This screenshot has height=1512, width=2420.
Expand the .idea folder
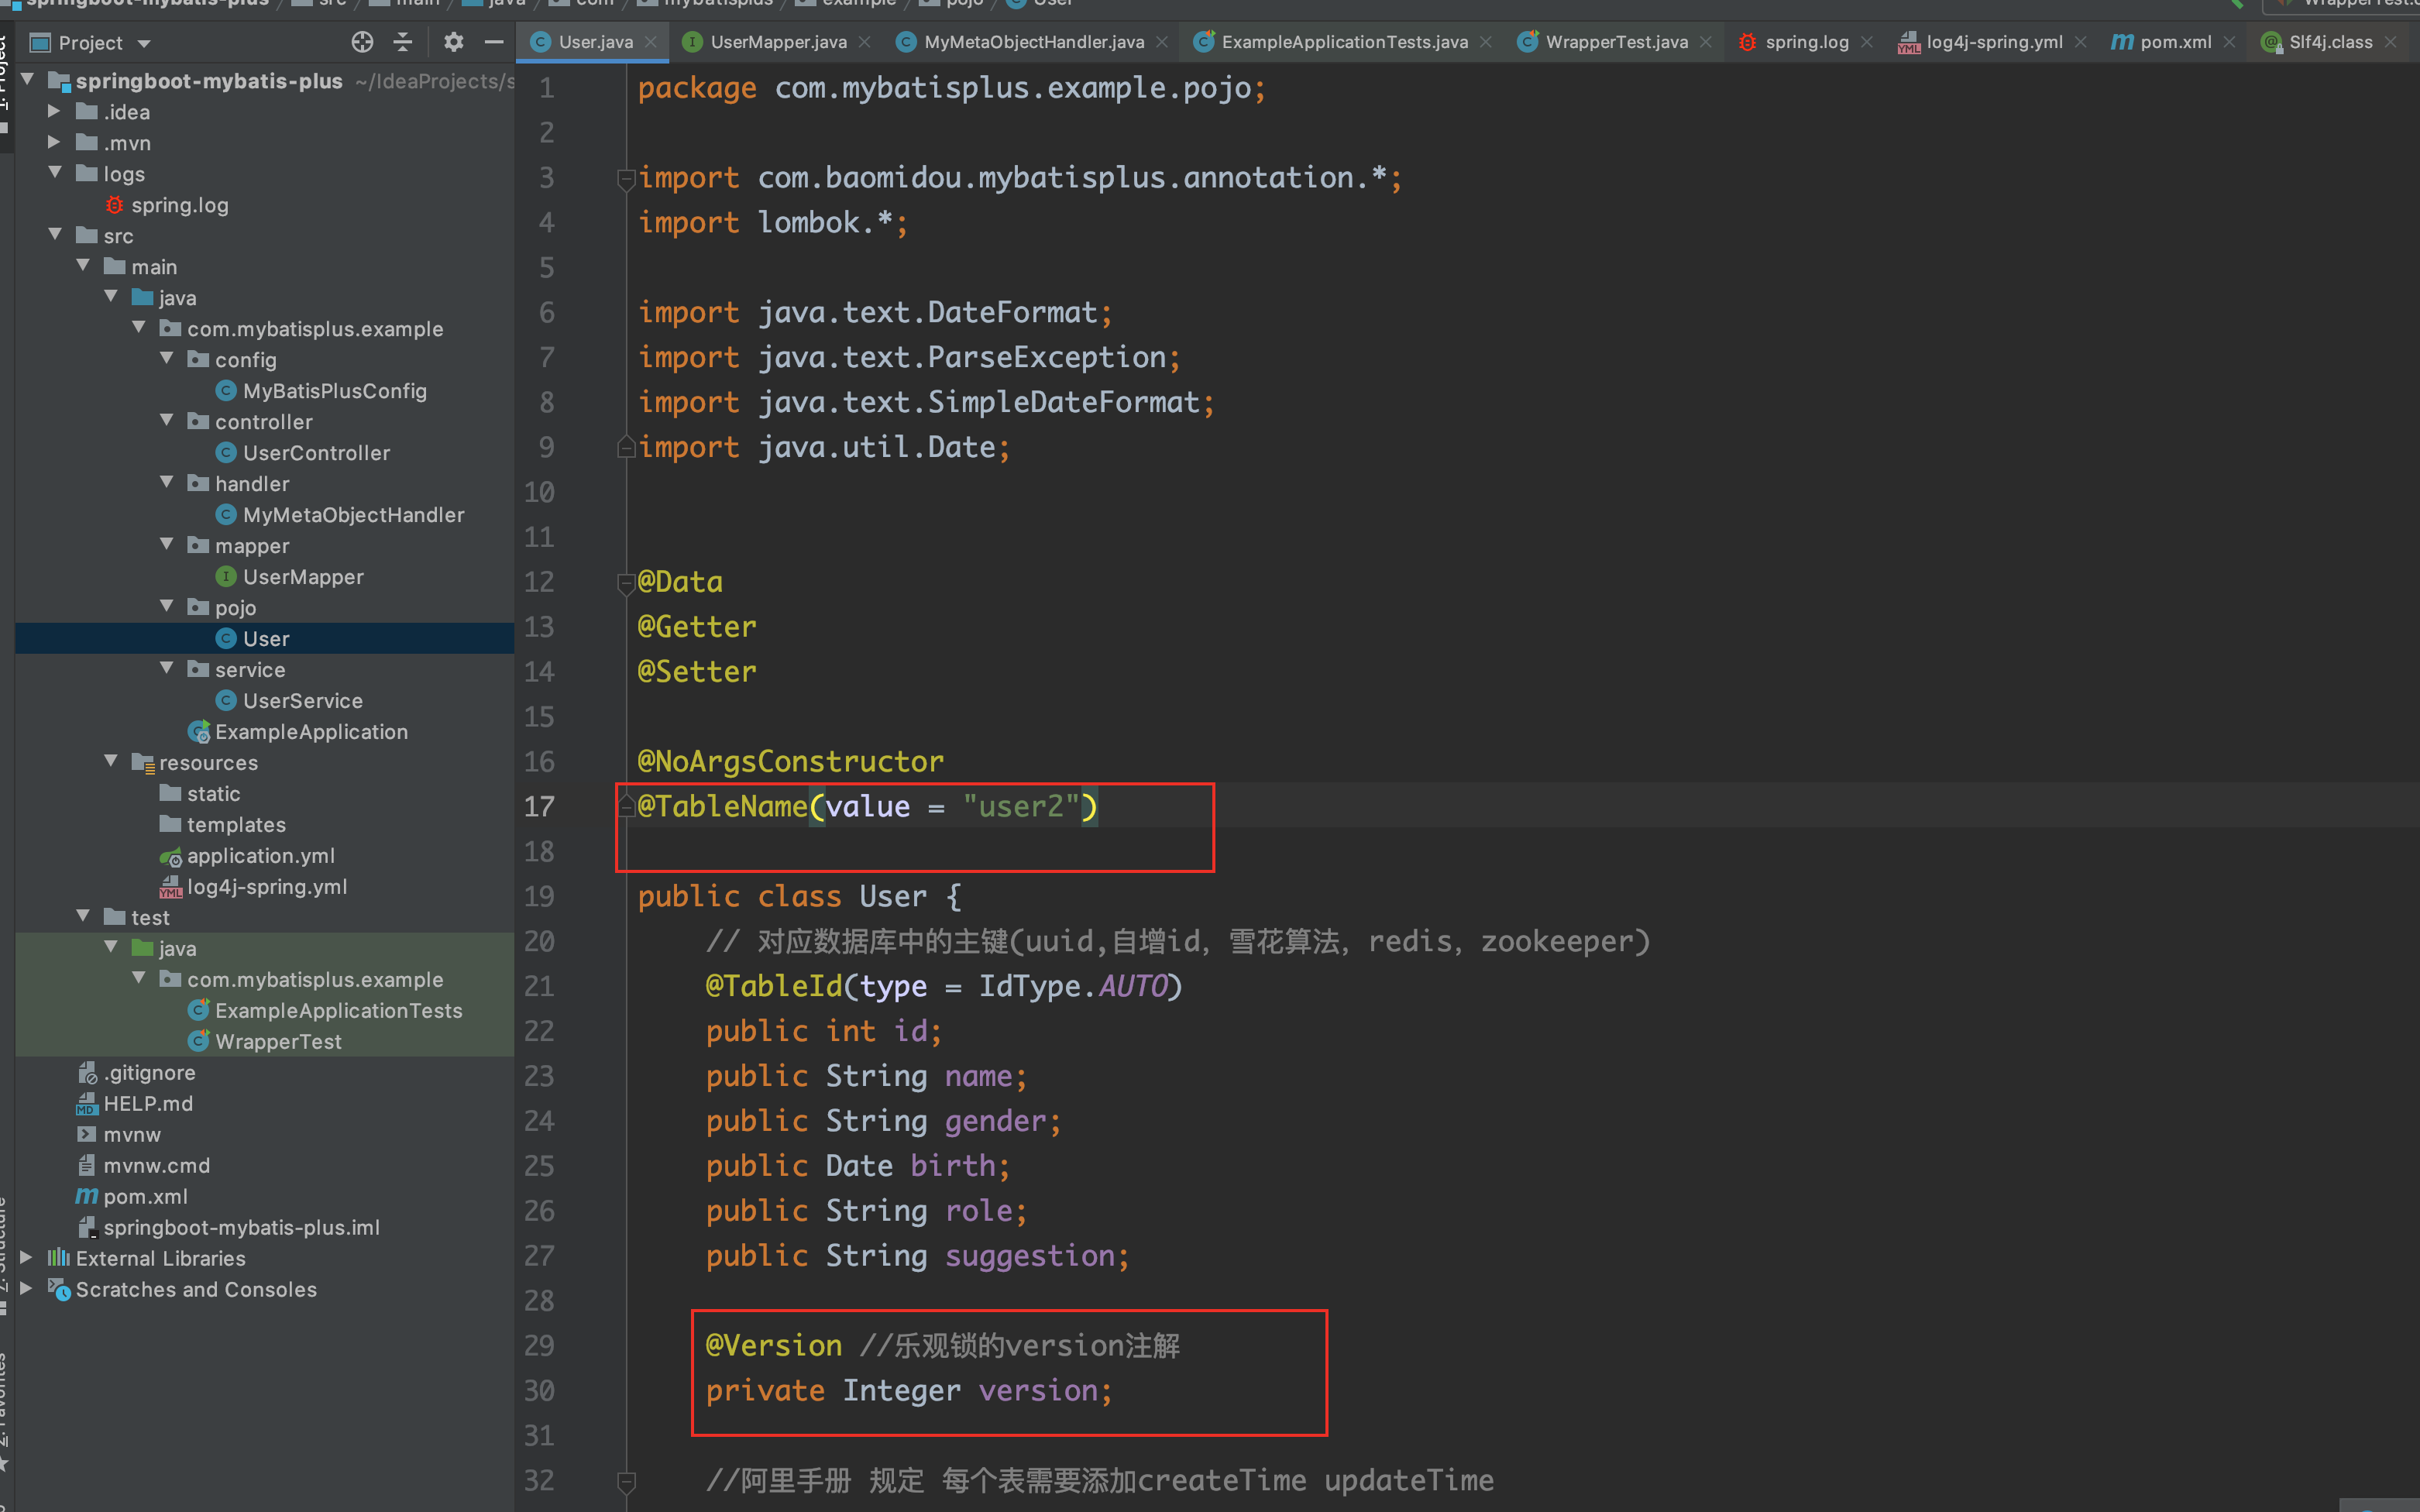[56, 112]
